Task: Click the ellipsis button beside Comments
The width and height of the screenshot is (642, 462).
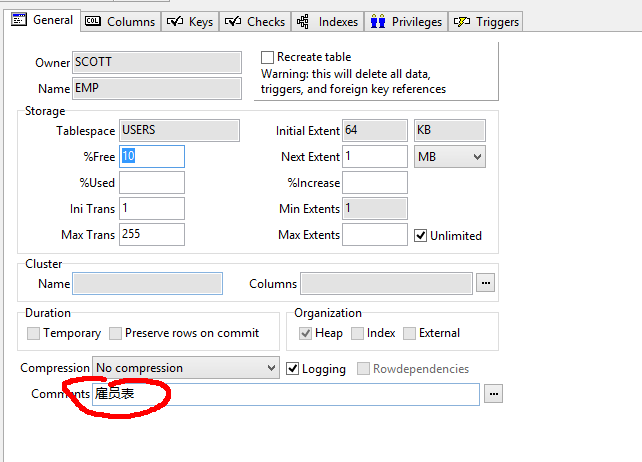Action: point(493,395)
